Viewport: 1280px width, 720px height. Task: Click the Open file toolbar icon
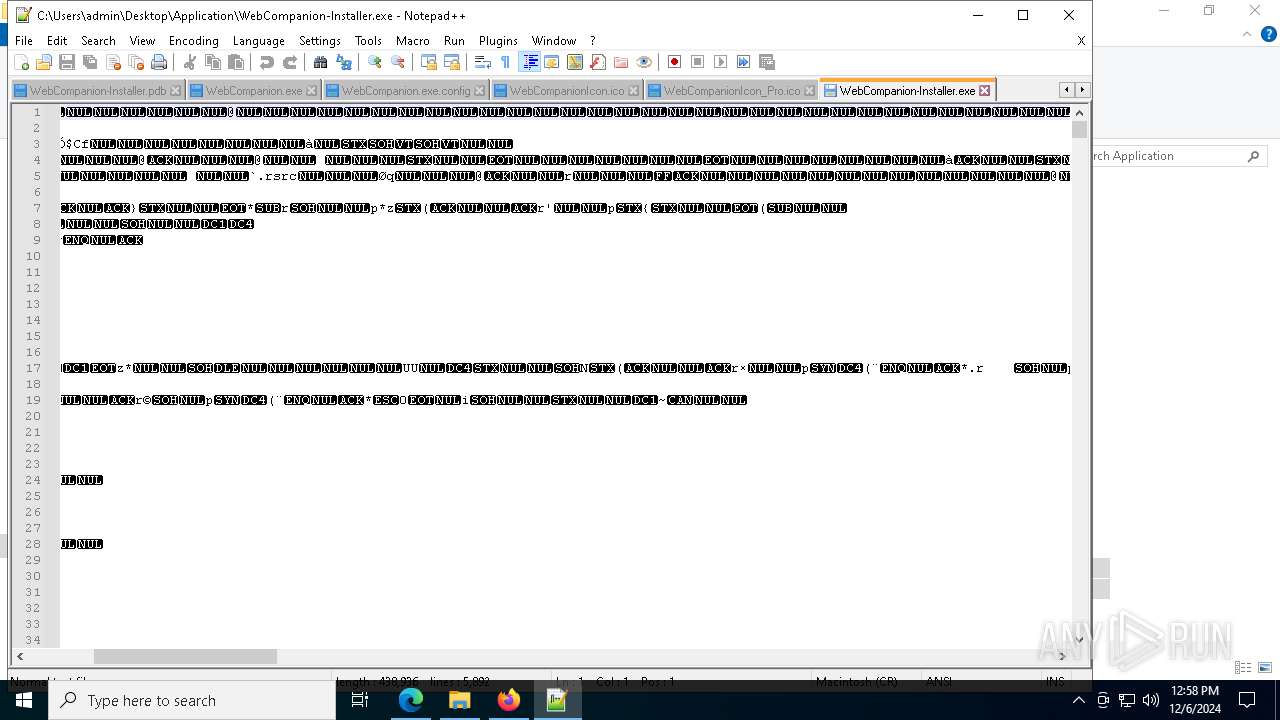click(x=44, y=62)
